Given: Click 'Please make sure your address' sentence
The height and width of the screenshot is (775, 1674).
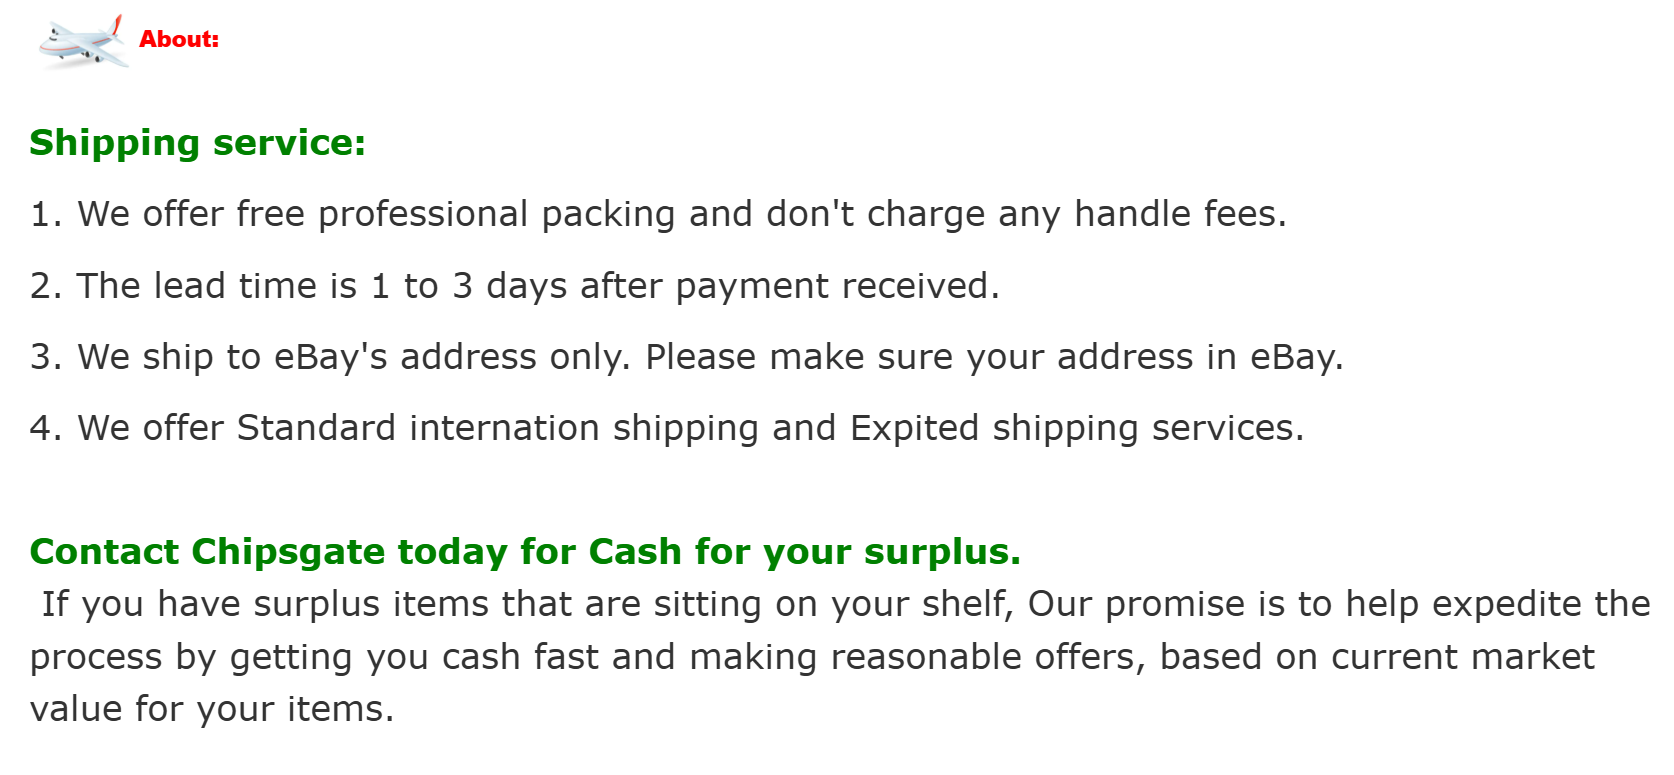Looking at the screenshot, I should 919,357.
